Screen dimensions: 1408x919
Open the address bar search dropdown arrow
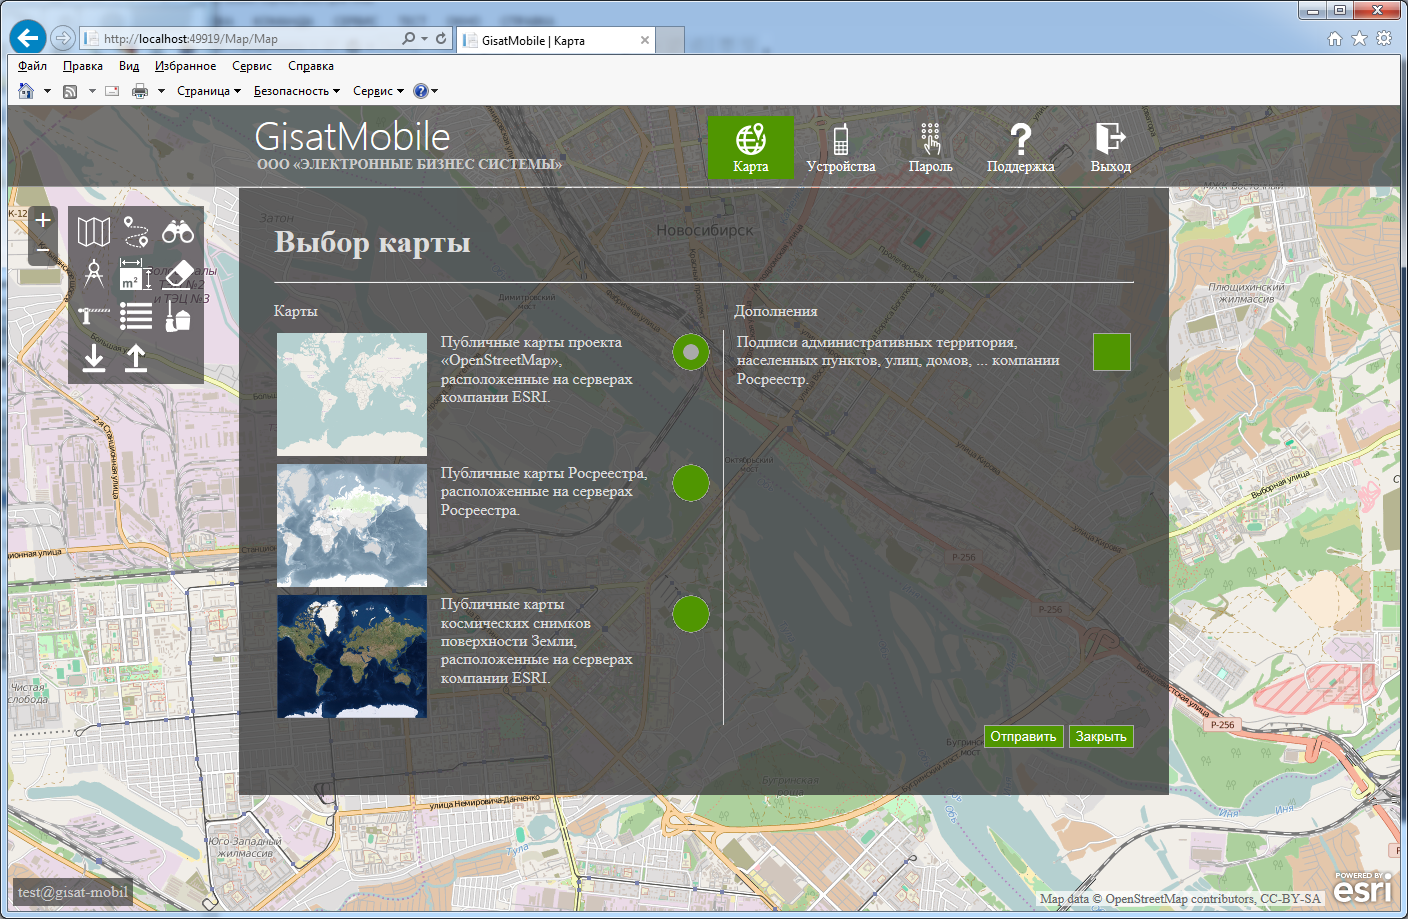(424, 39)
